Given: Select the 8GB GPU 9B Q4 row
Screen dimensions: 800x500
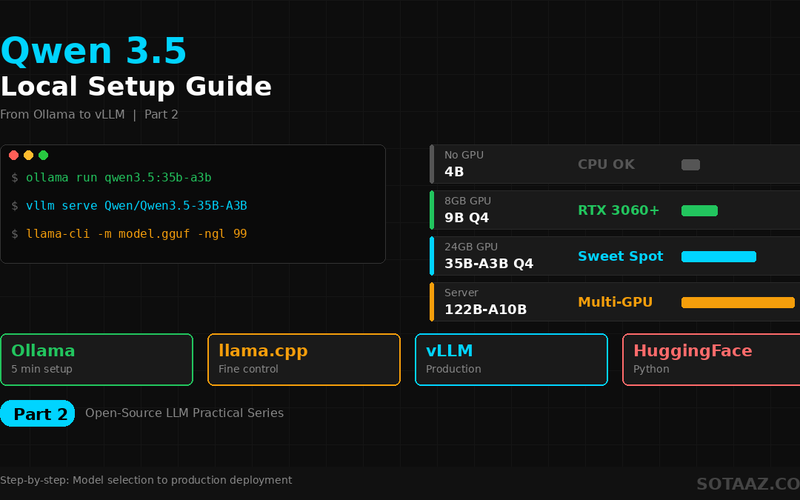Looking at the screenshot, I should tap(615, 210).
